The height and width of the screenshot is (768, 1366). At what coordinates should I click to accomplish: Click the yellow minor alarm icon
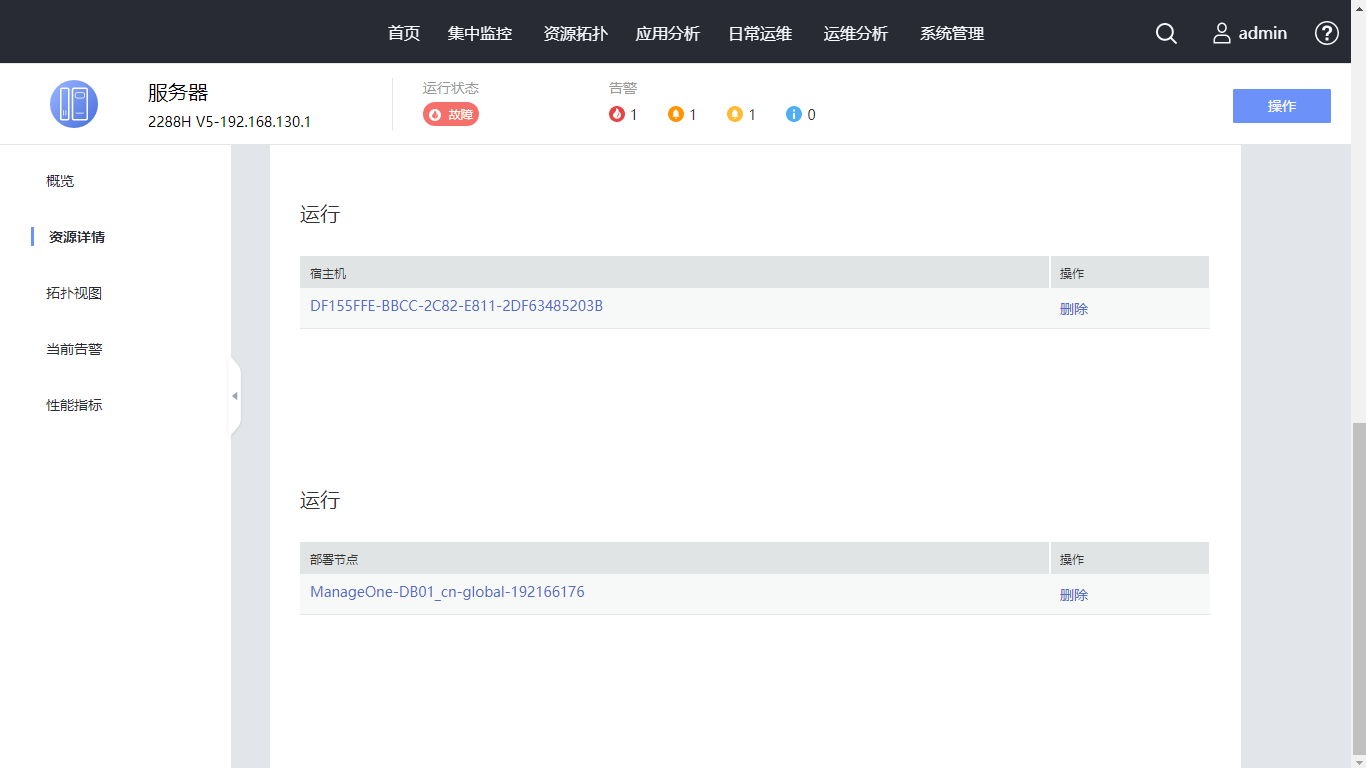[x=735, y=115]
